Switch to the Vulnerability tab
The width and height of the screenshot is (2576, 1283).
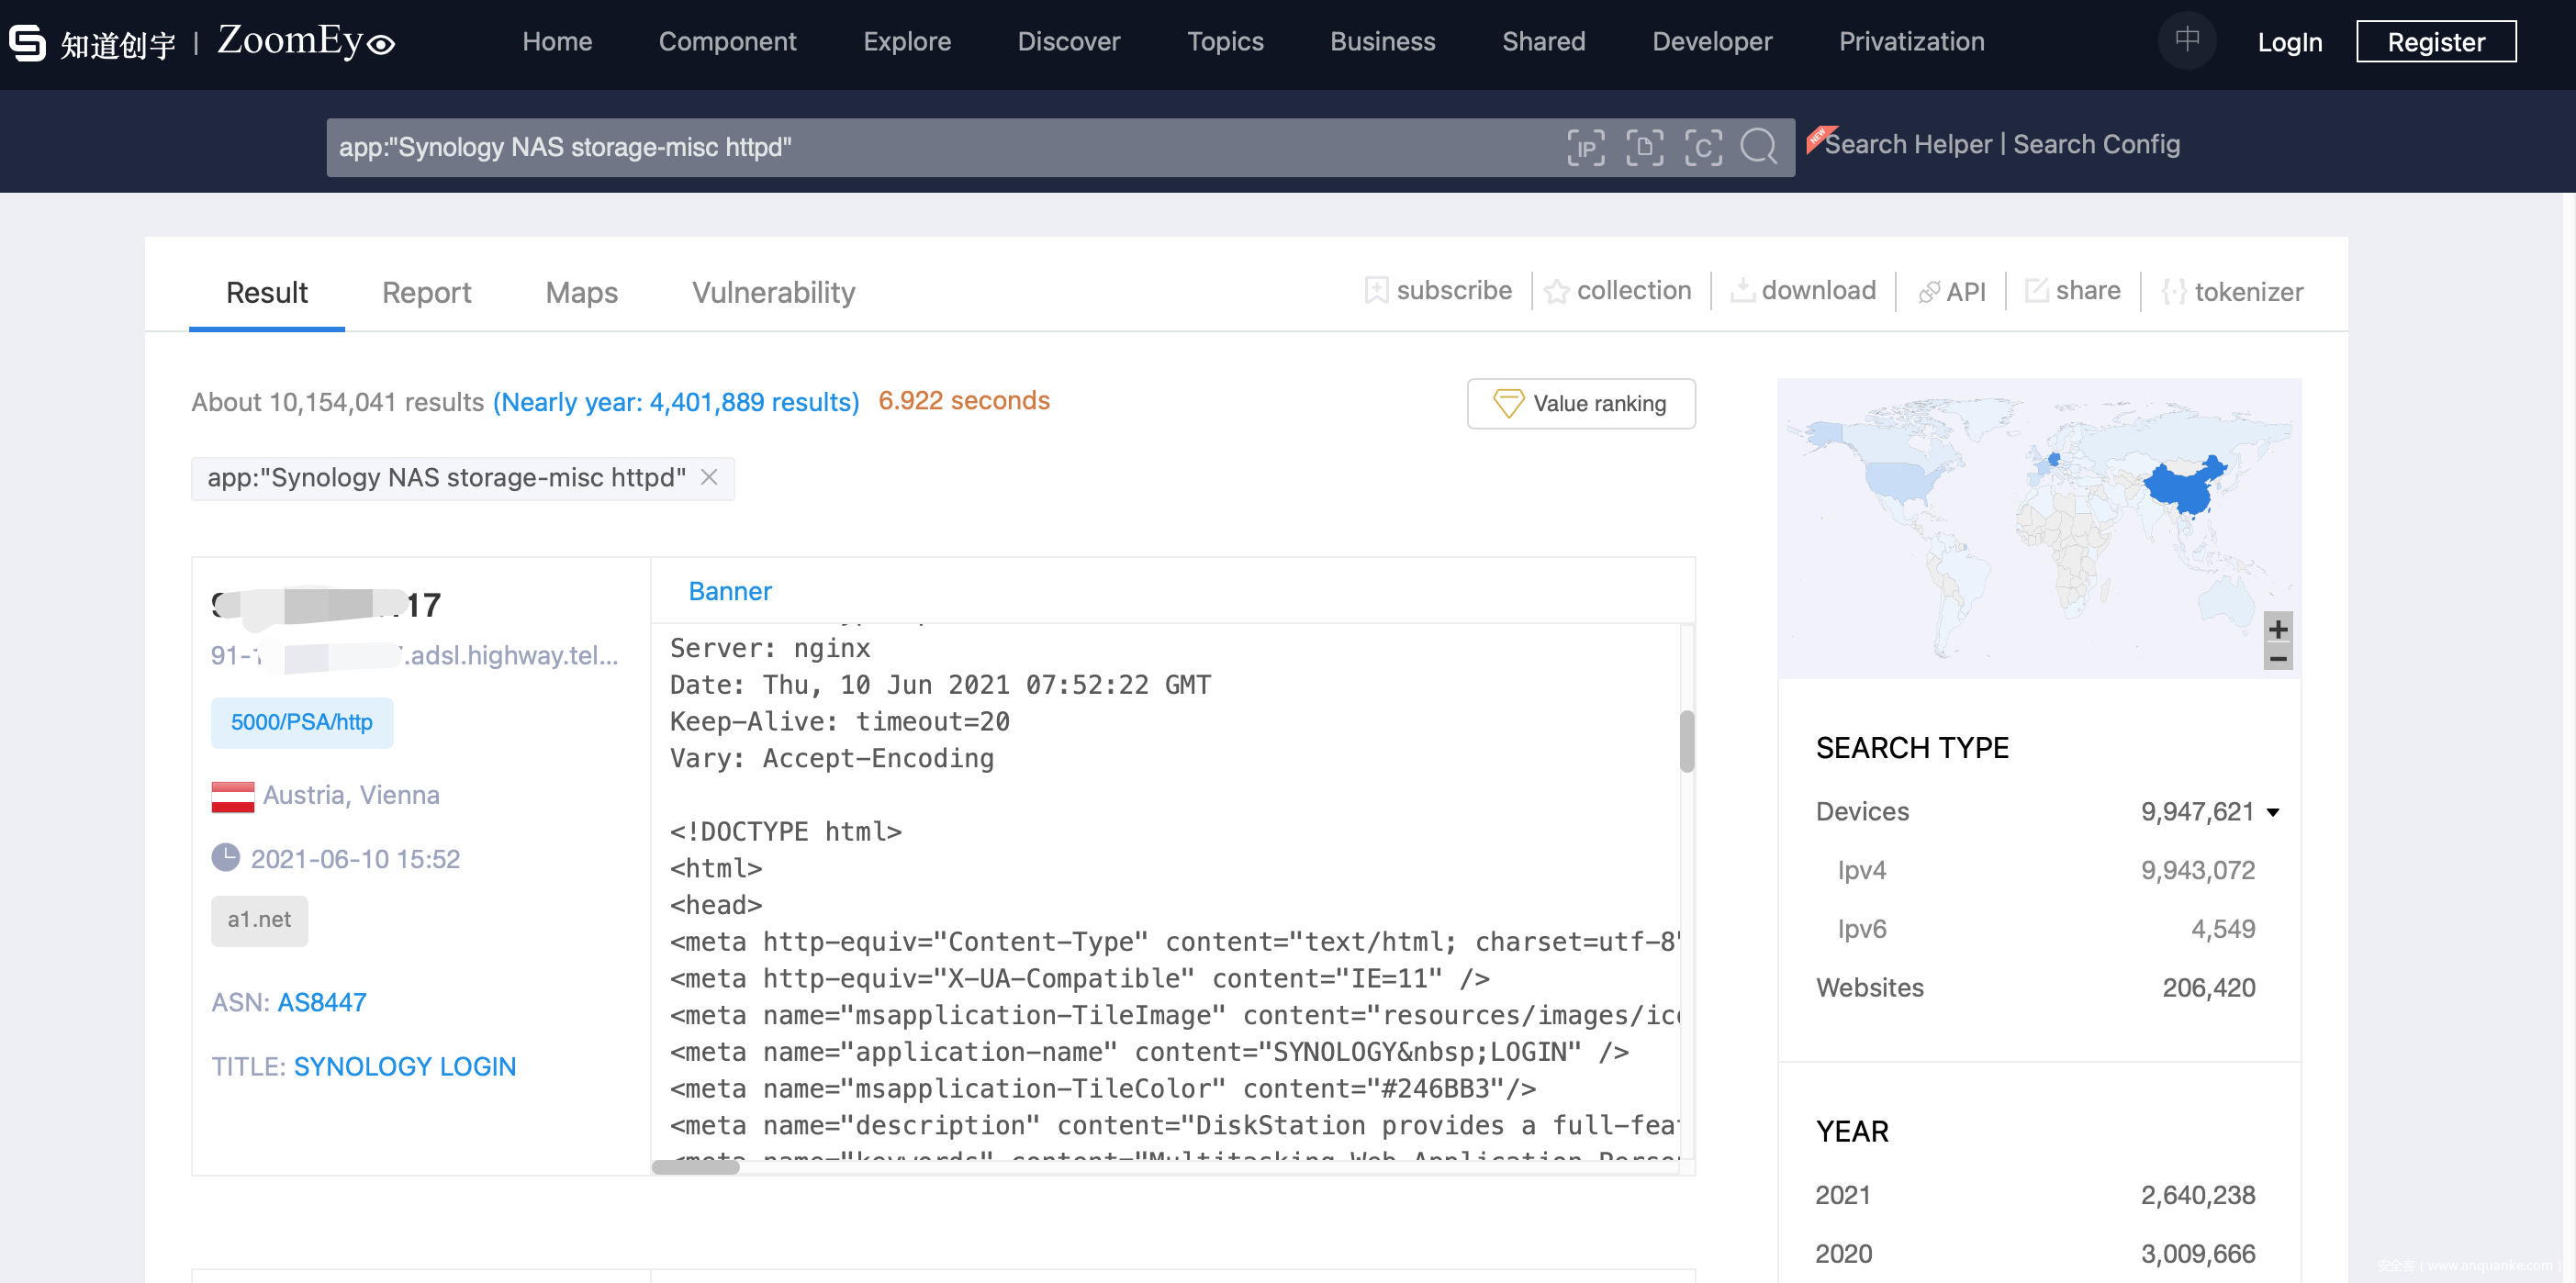click(x=773, y=293)
